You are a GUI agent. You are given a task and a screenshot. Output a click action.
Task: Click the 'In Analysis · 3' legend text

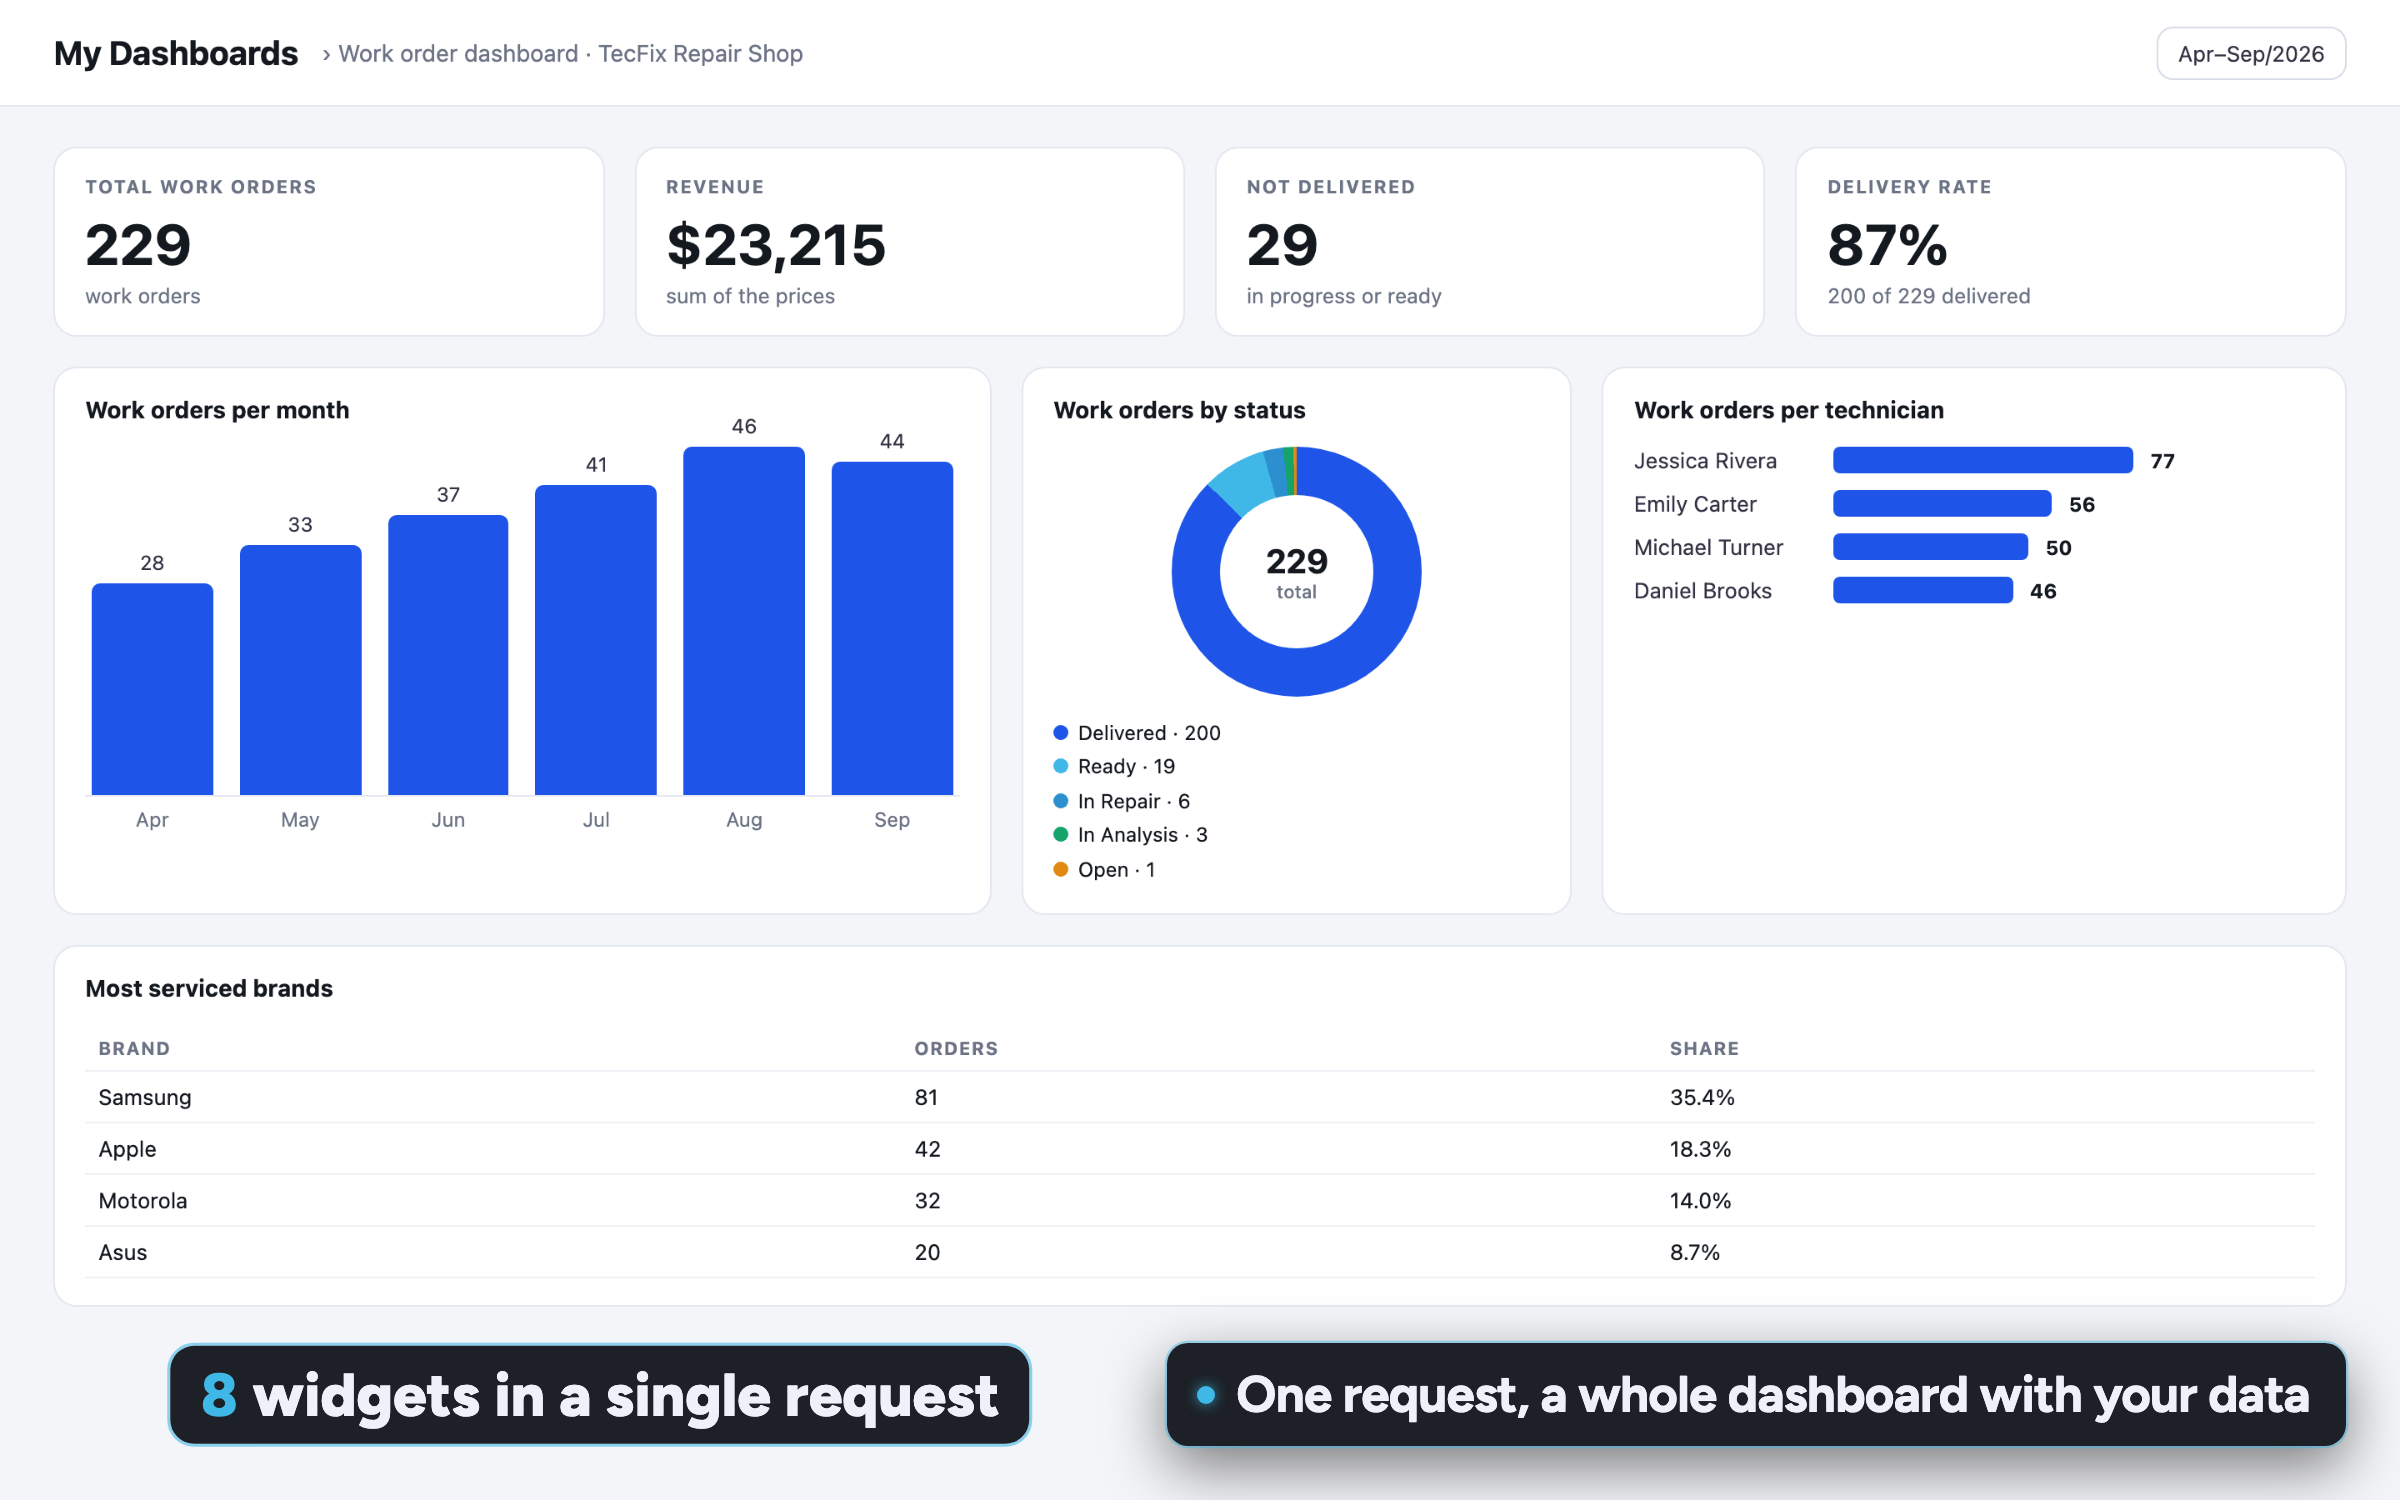pyautogui.click(x=1143, y=834)
